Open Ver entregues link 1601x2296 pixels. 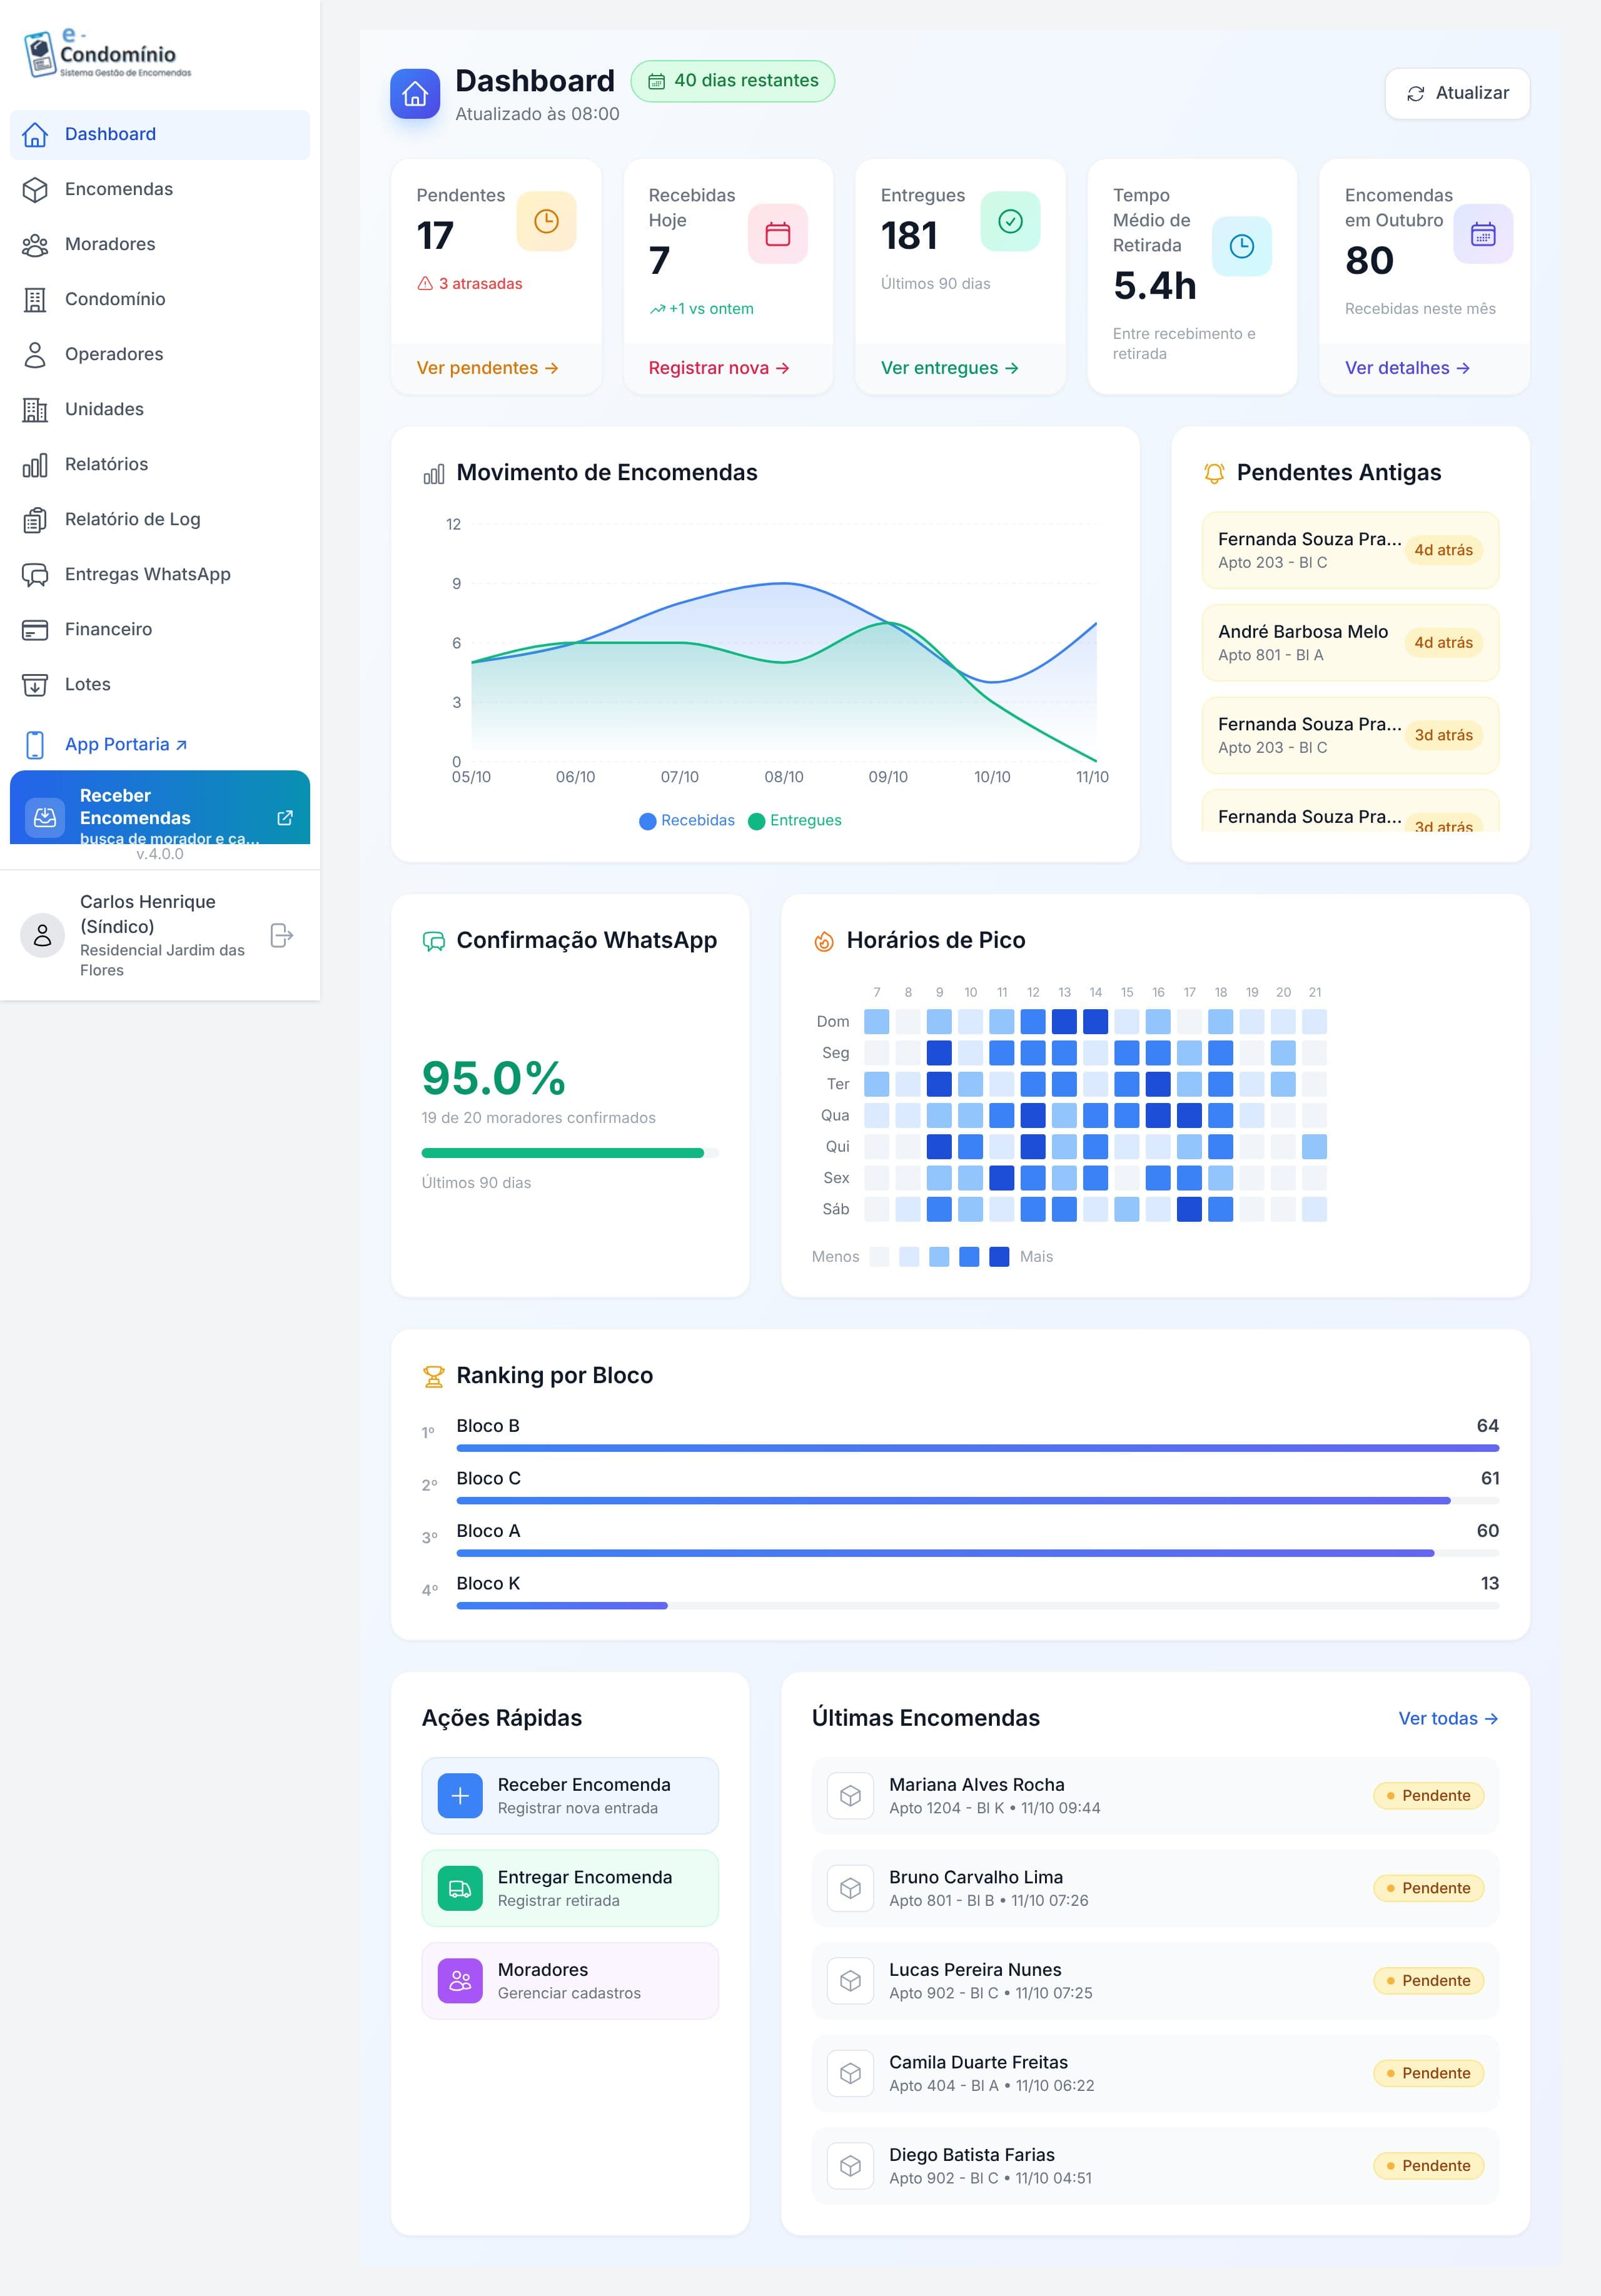950,368
